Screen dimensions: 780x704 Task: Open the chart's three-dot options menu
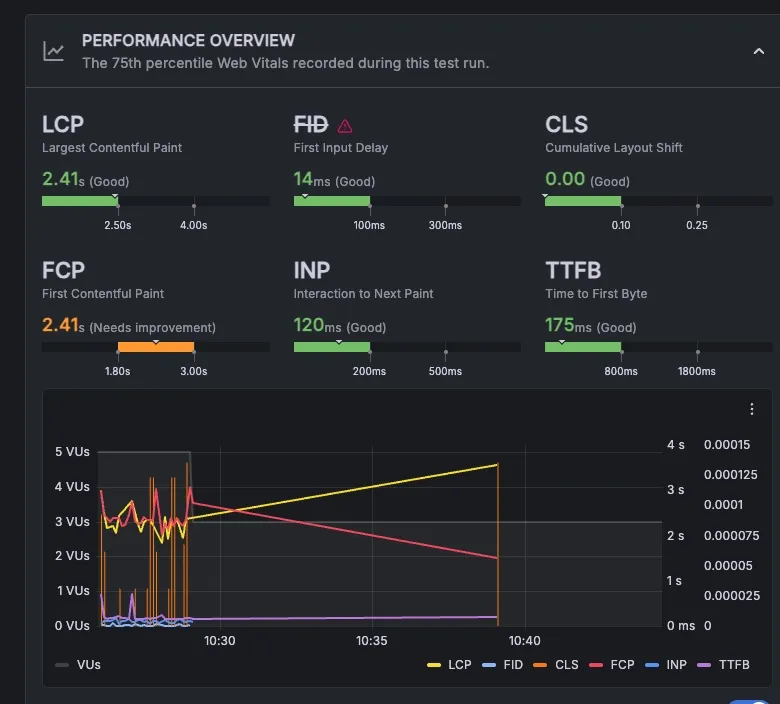752,409
